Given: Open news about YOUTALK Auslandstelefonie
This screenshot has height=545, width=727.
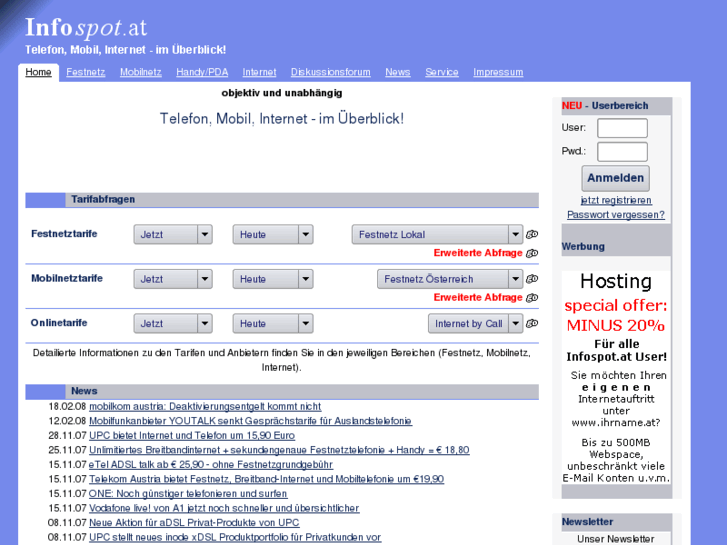Looking at the screenshot, I should tap(250, 421).
